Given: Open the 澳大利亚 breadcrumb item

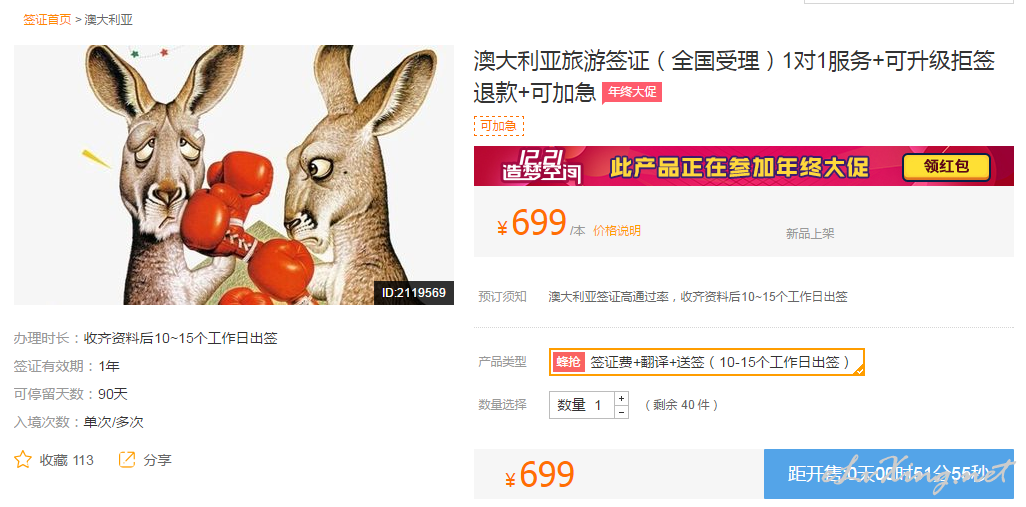Looking at the screenshot, I should click(109, 20).
